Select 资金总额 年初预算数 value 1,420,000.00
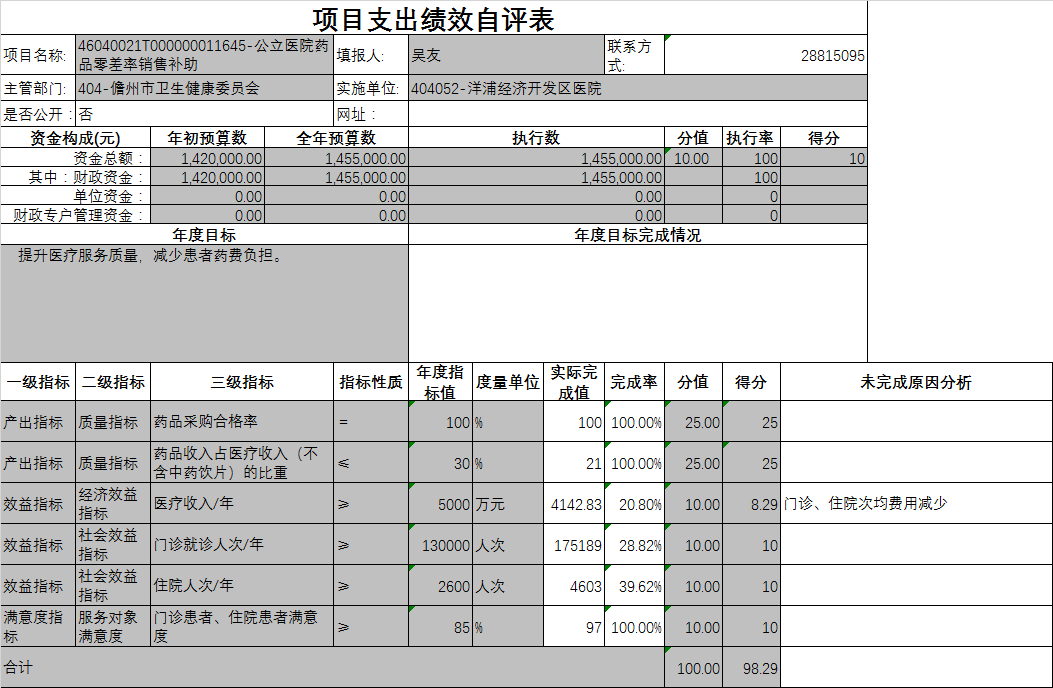Screen dimensions: 1053x688 point(208,158)
